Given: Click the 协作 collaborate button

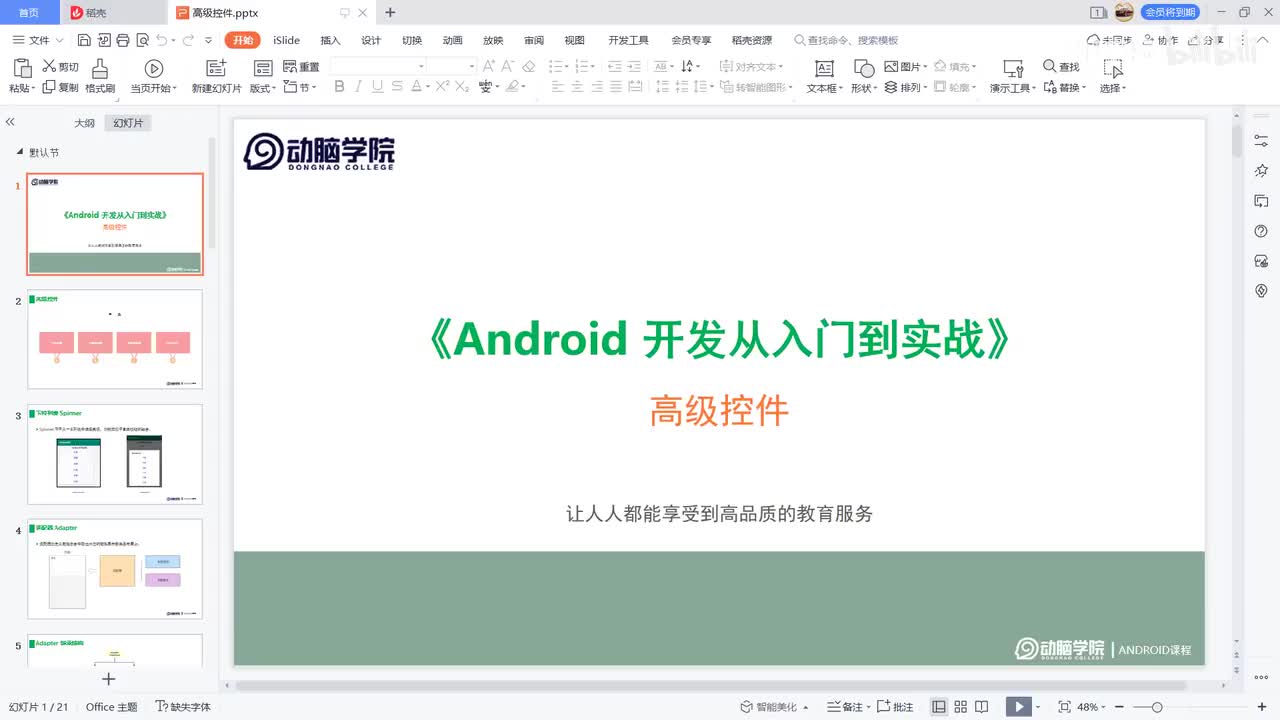Looking at the screenshot, I should [1160, 40].
